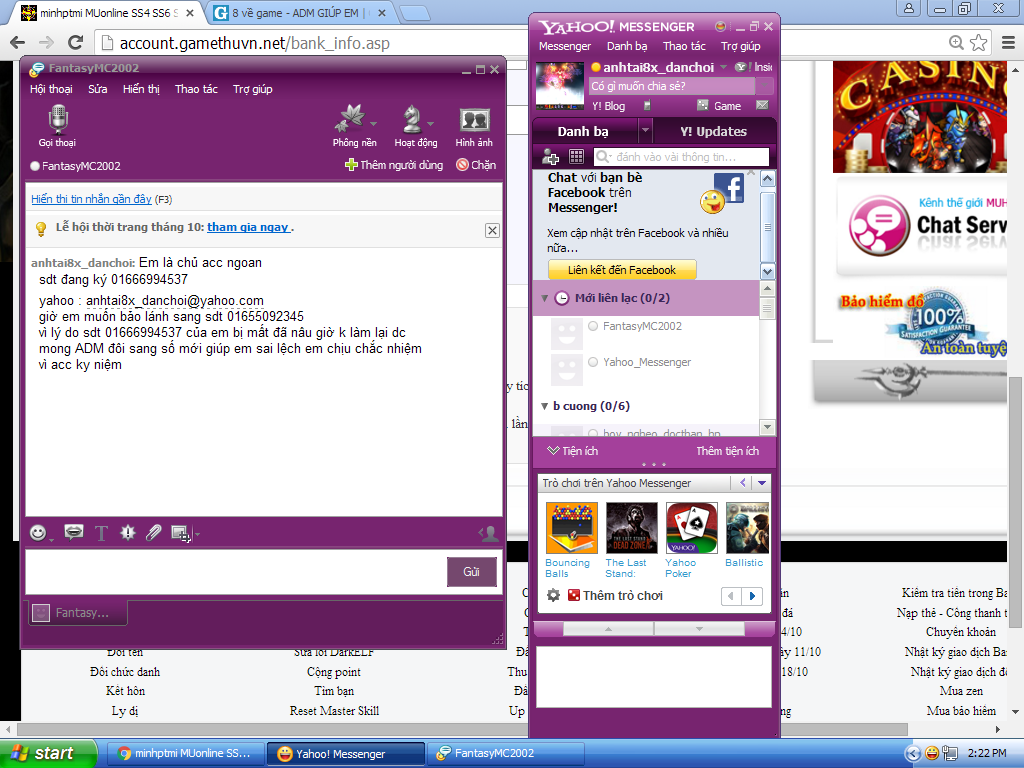The width and height of the screenshot is (1024, 768).
Task: Click add contact icon in Messenger toolbar
Action: [551, 157]
